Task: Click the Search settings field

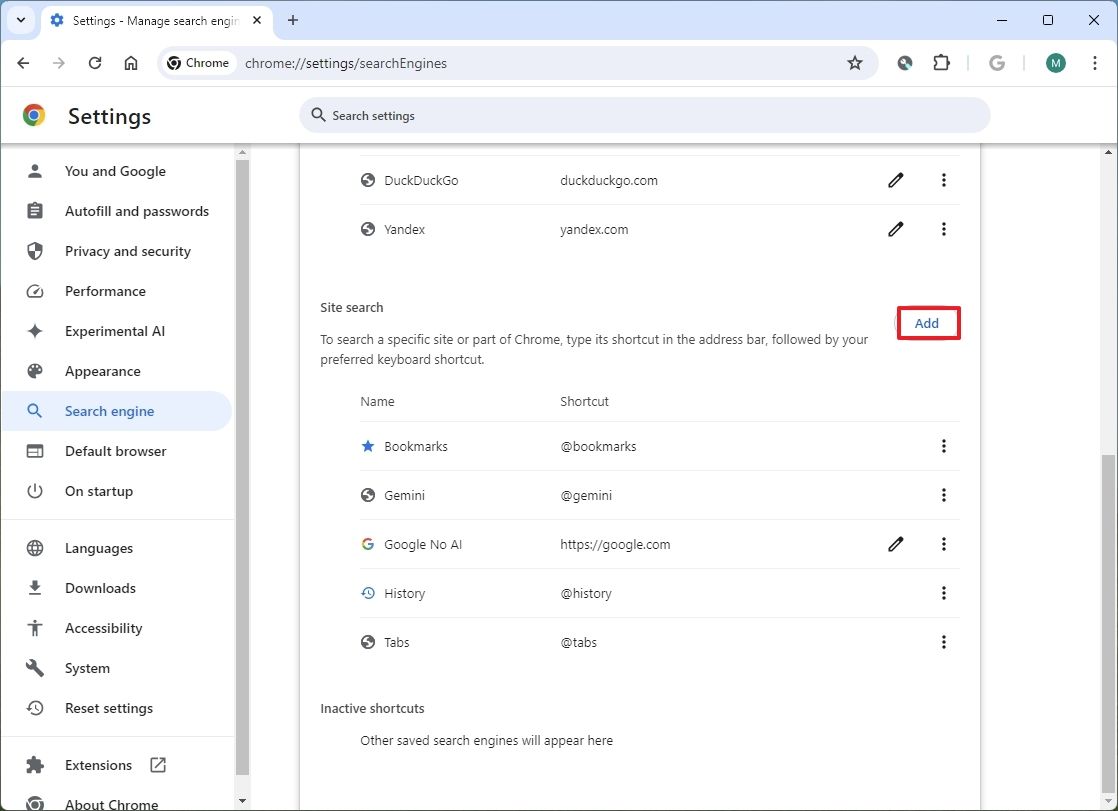Action: (x=645, y=115)
